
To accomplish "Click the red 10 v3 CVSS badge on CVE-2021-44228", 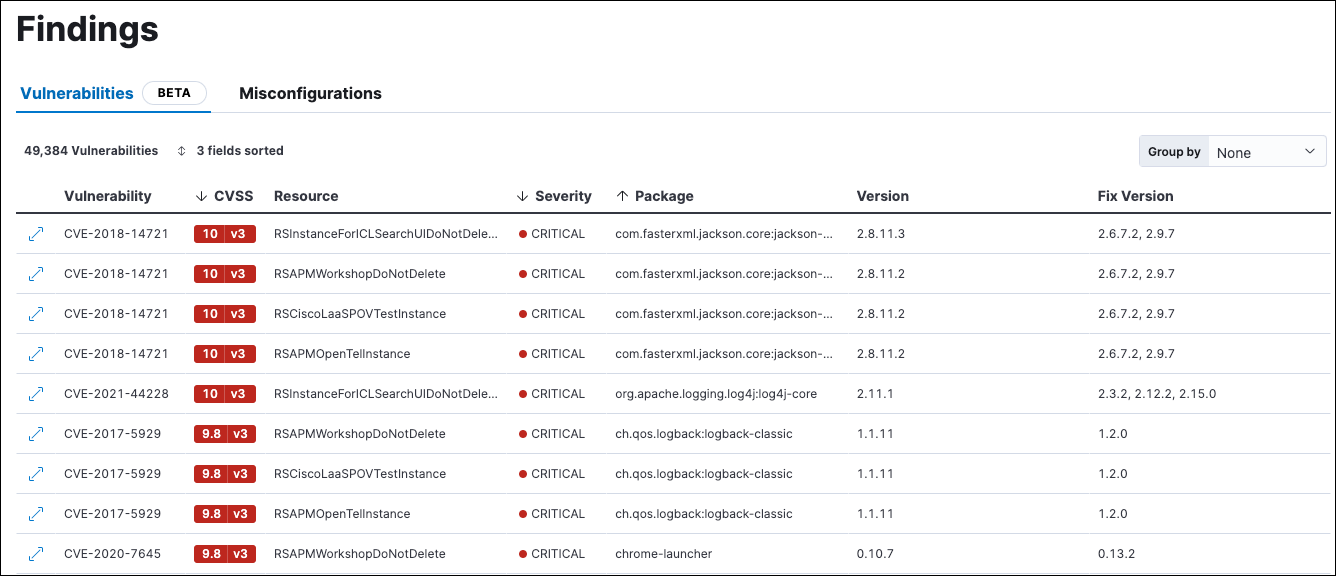I will (225, 393).
